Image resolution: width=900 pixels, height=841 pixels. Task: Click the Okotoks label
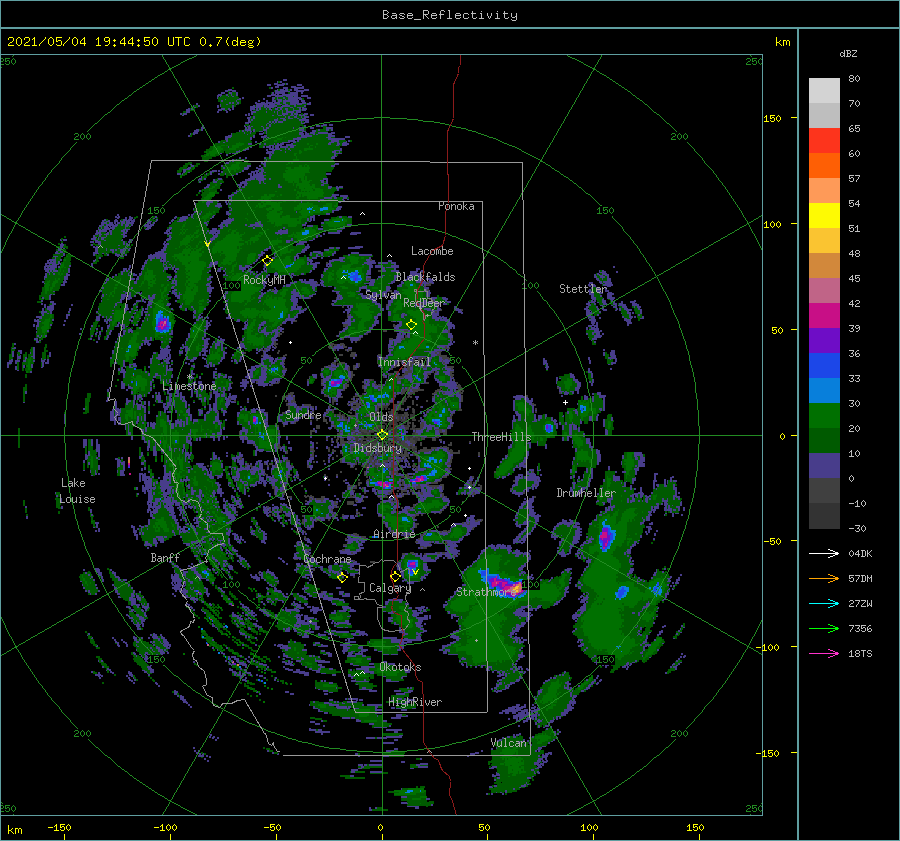pos(400,667)
